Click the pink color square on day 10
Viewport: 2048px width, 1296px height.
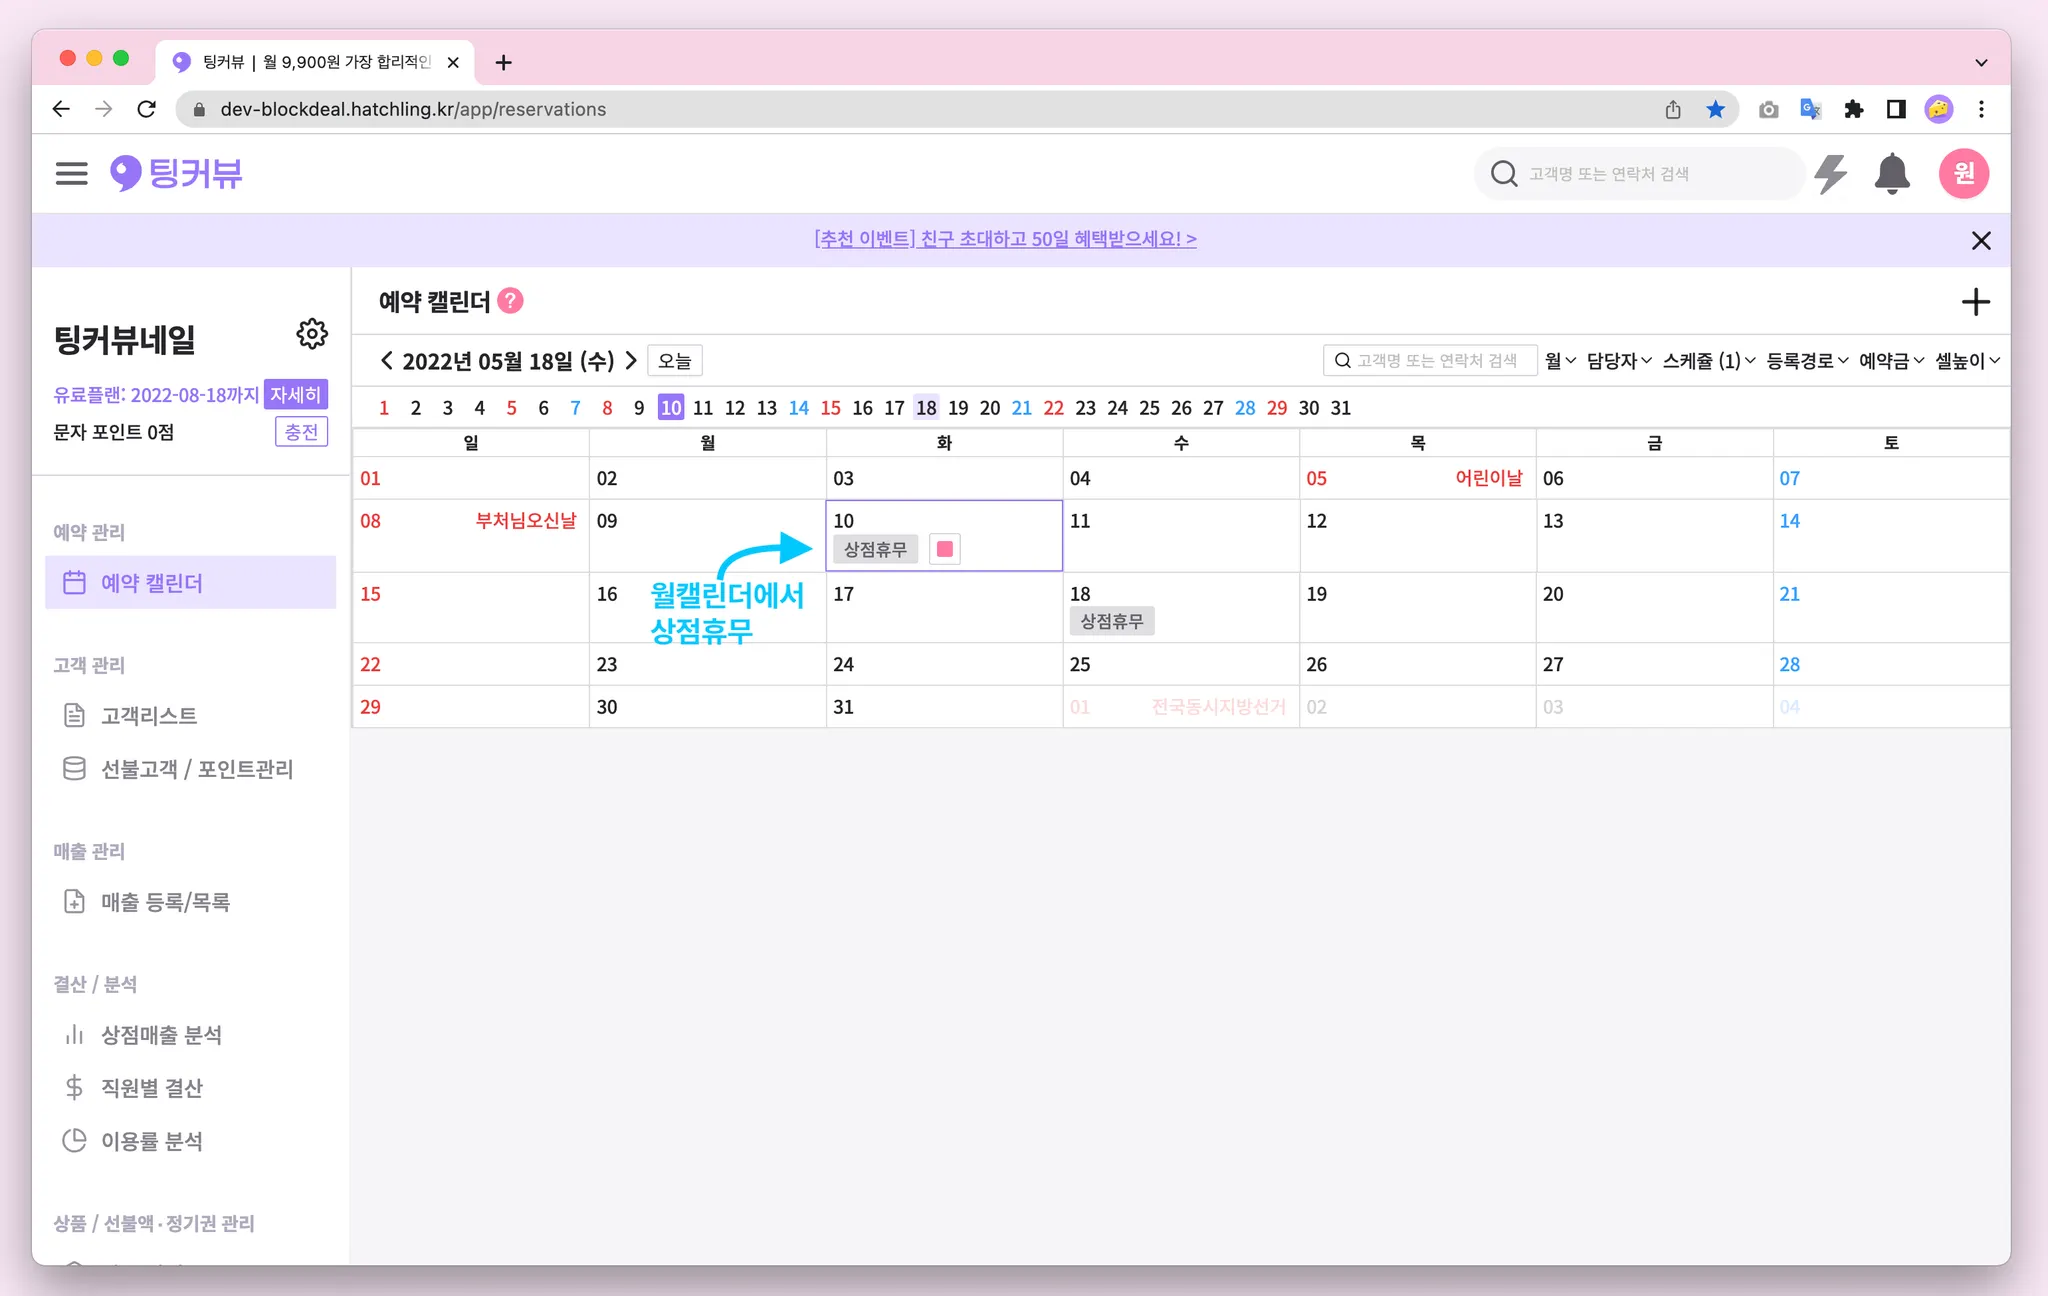point(944,549)
